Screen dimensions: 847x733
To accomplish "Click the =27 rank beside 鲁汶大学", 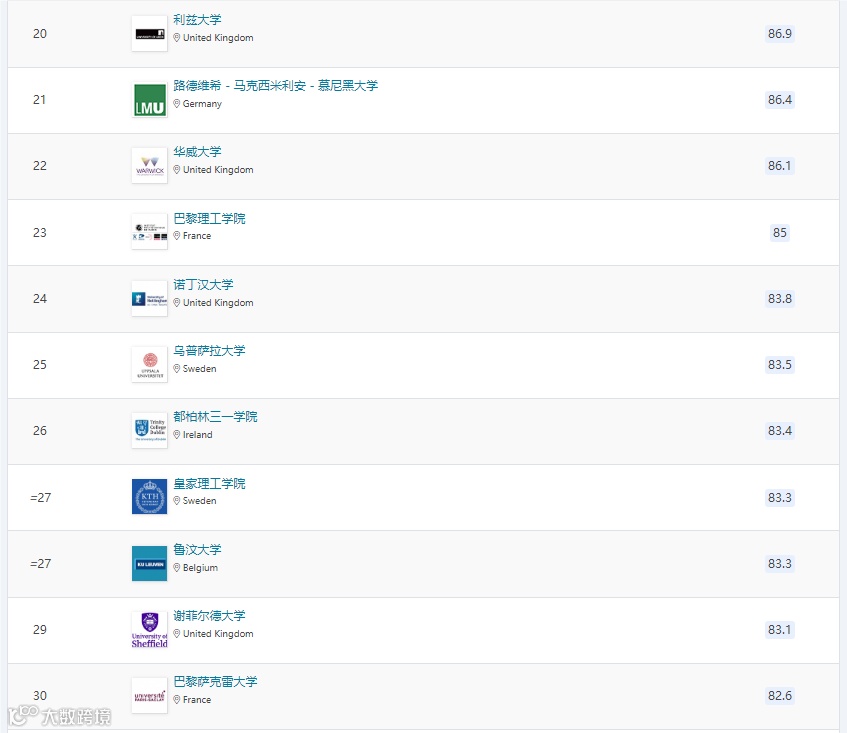I will [41, 564].
